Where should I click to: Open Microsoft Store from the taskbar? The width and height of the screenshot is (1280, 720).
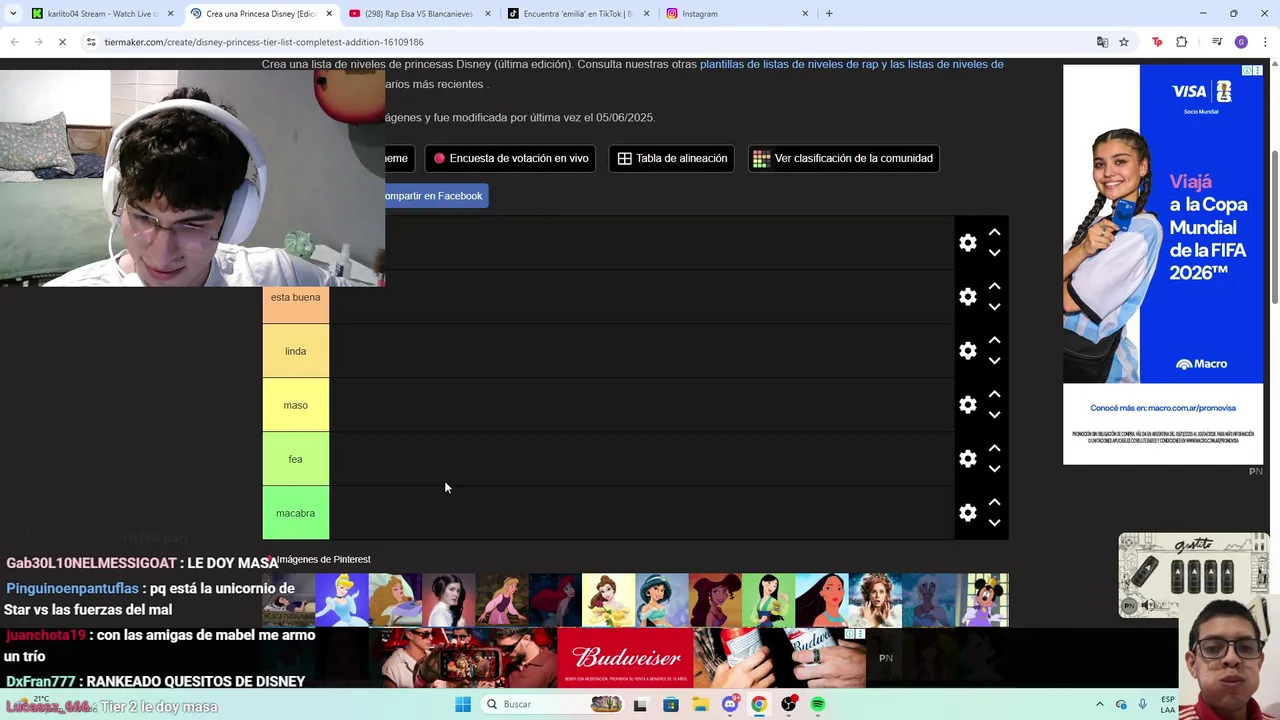[x=670, y=704]
